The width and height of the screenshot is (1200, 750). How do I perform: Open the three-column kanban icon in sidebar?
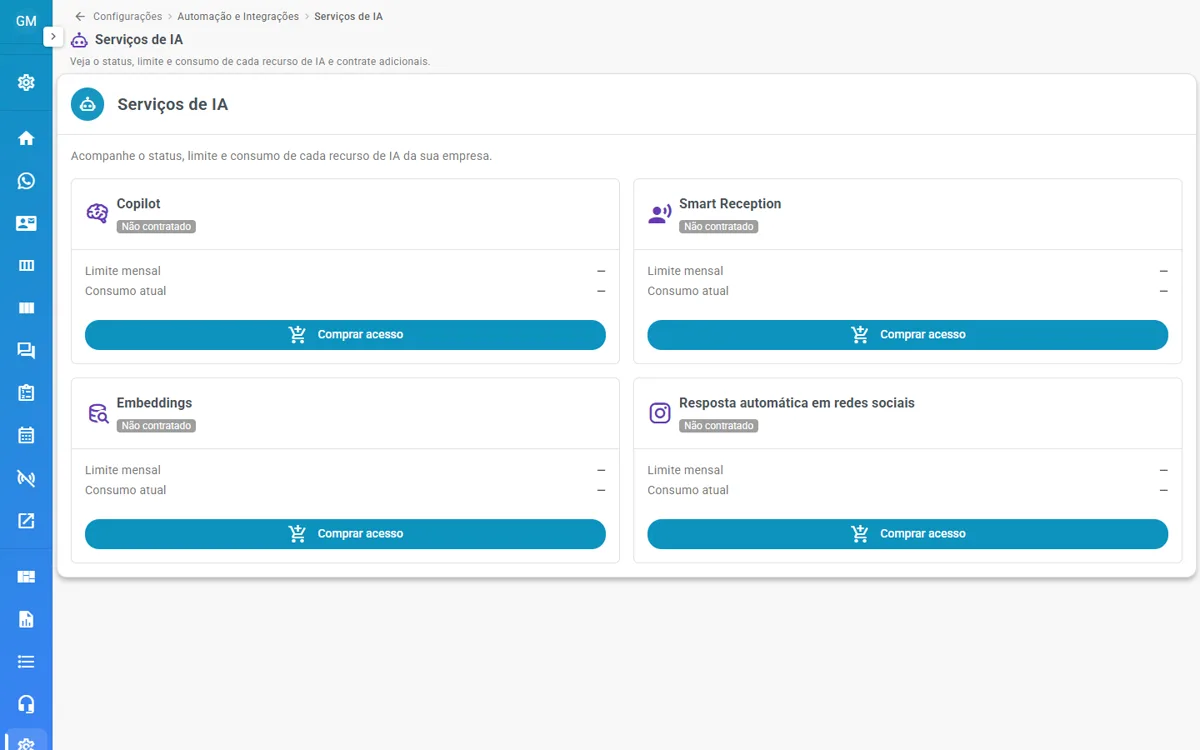tap(26, 266)
